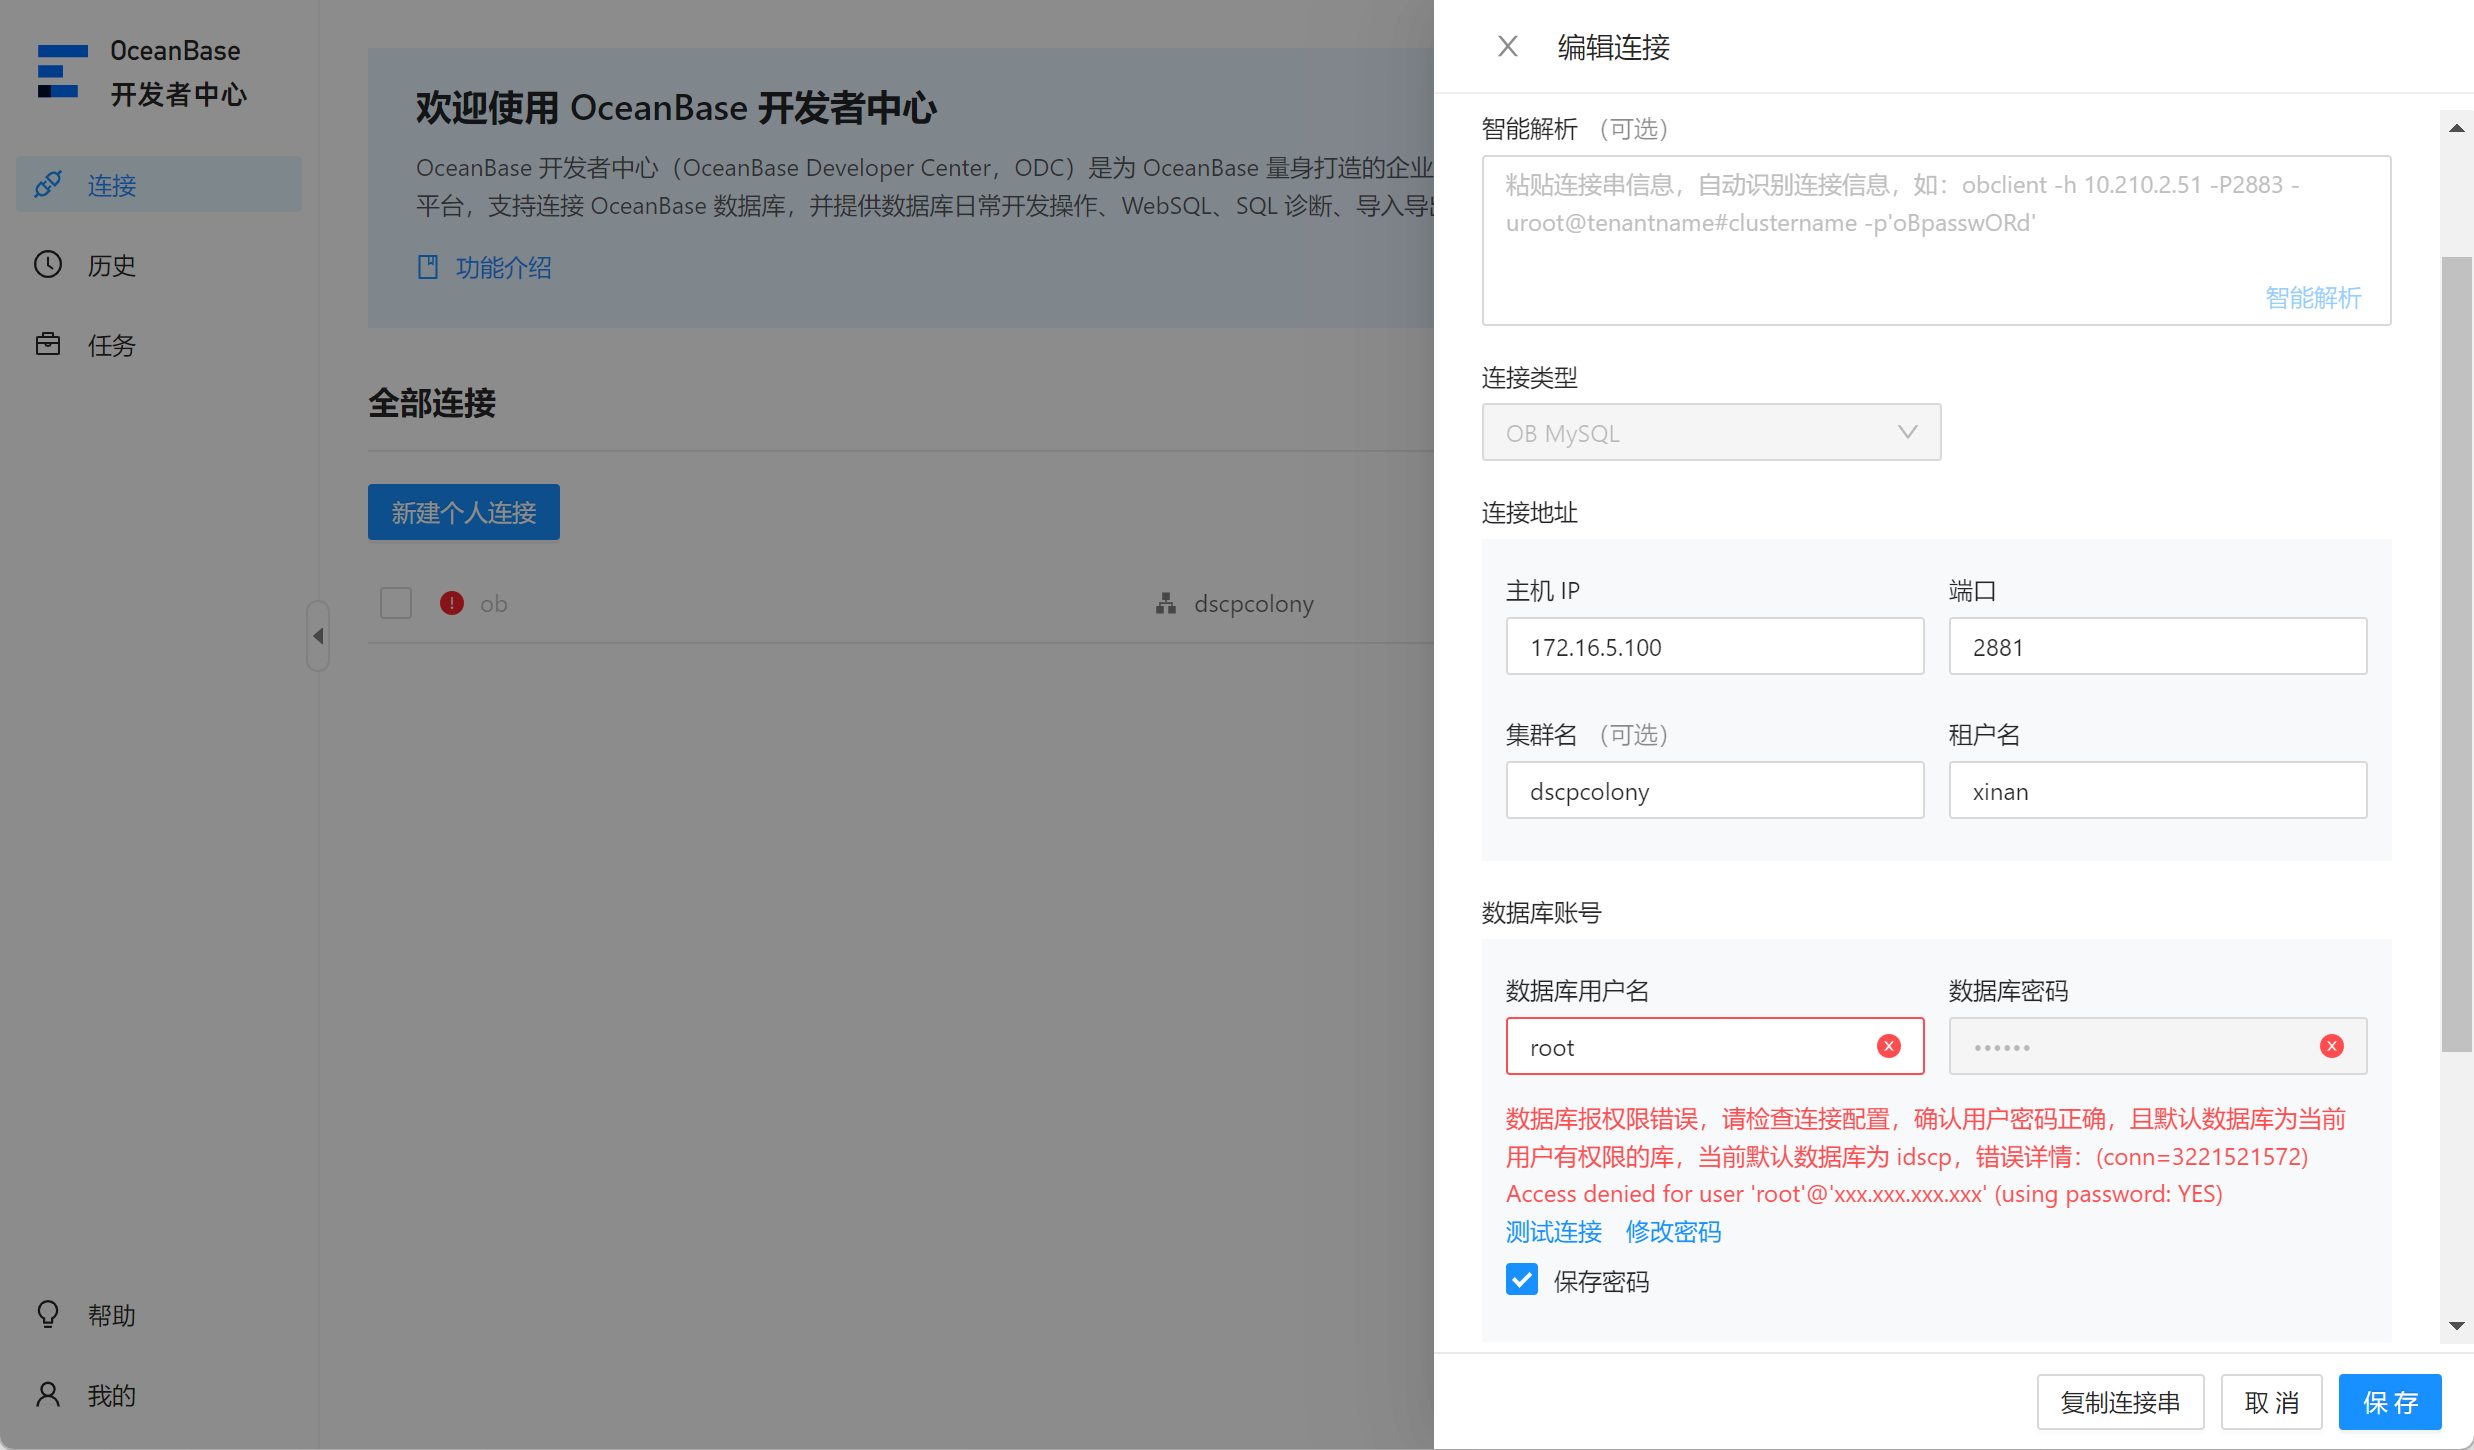Click the 测试连接 link

tap(1554, 1231)
